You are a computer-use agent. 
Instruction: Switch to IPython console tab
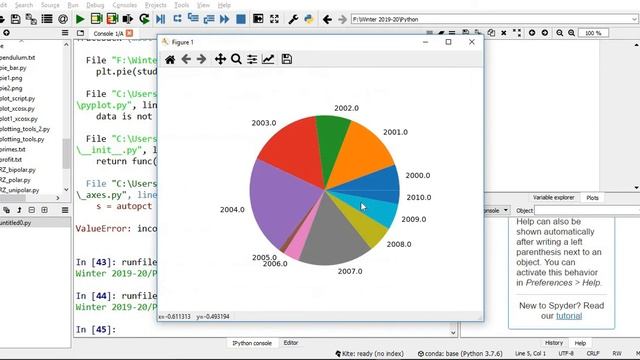click(252, 343)
